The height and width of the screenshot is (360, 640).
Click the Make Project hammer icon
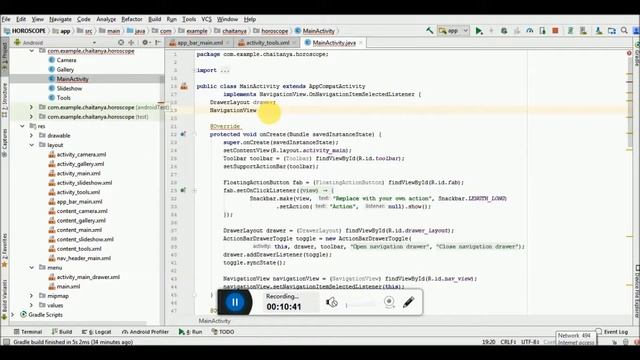click(429, 31)
